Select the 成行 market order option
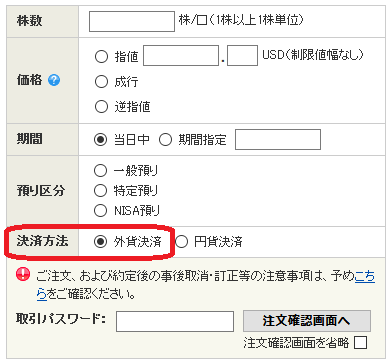This screenshot has width=390, height=361. coord(101,82)
